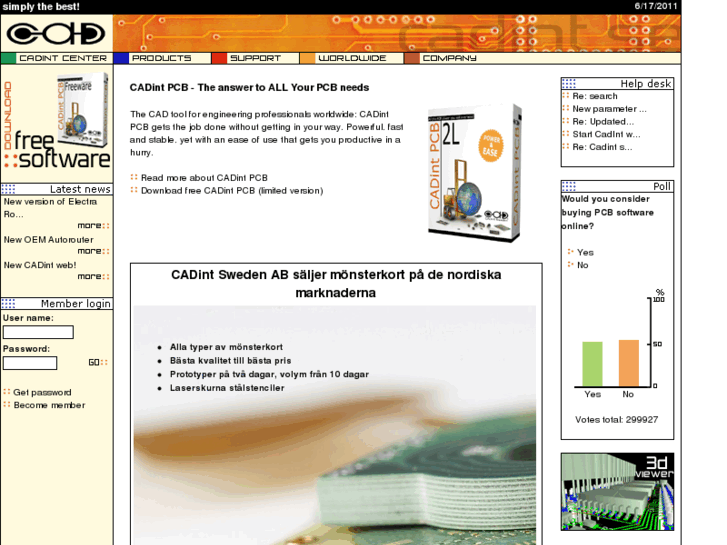Viewport: 727px width, 545px height.
Task: Open the SUPPORT menu
Action: pyautogui.click(x=255, y=58)
